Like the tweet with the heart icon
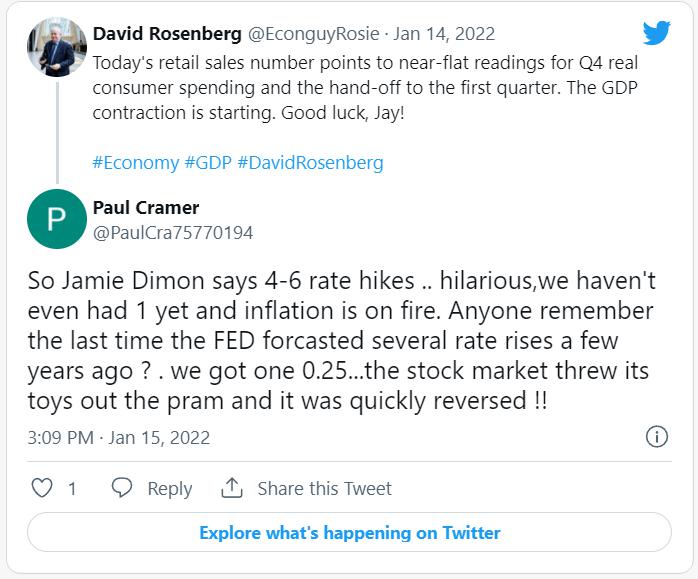Image resolution: width=698 pixels, height=579 pixels. (x=42, y=488)
